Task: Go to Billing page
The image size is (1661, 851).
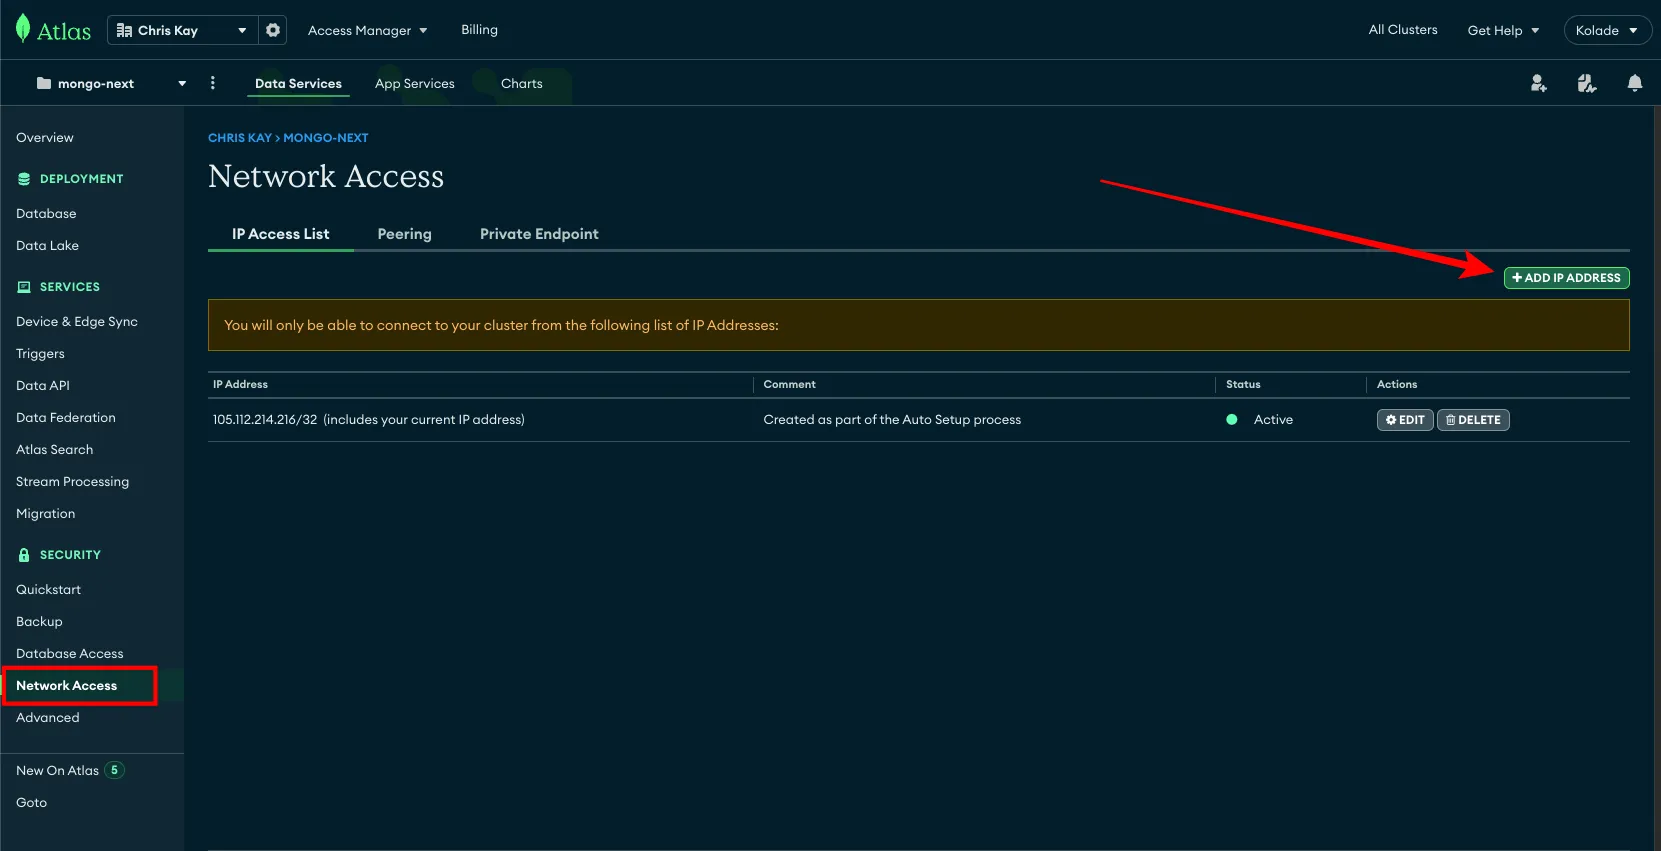Action: coord(479,30)
